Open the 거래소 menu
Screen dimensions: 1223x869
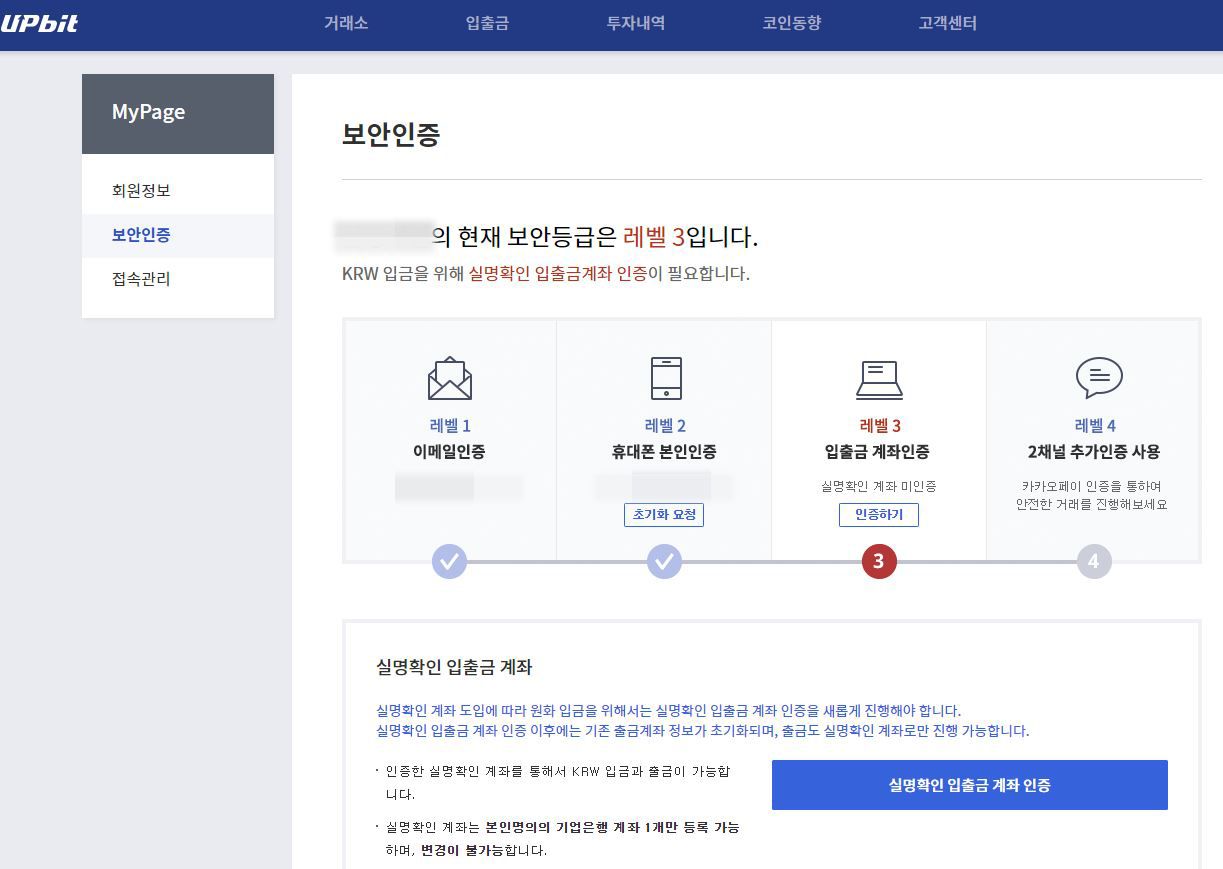pyautogui.click(x=345, y=23)
